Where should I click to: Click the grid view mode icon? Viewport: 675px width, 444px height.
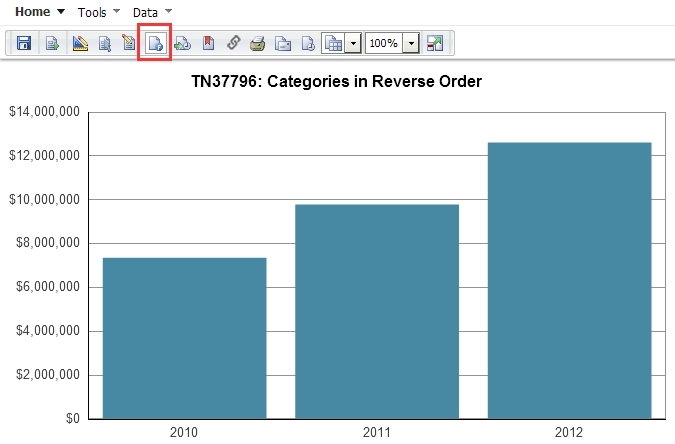[x=334, y=44]
